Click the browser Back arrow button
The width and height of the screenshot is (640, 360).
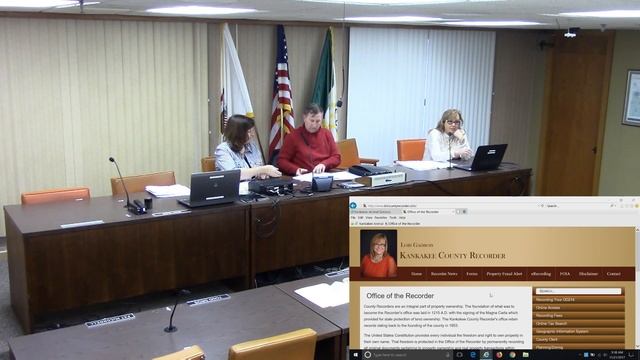[353, 206]
